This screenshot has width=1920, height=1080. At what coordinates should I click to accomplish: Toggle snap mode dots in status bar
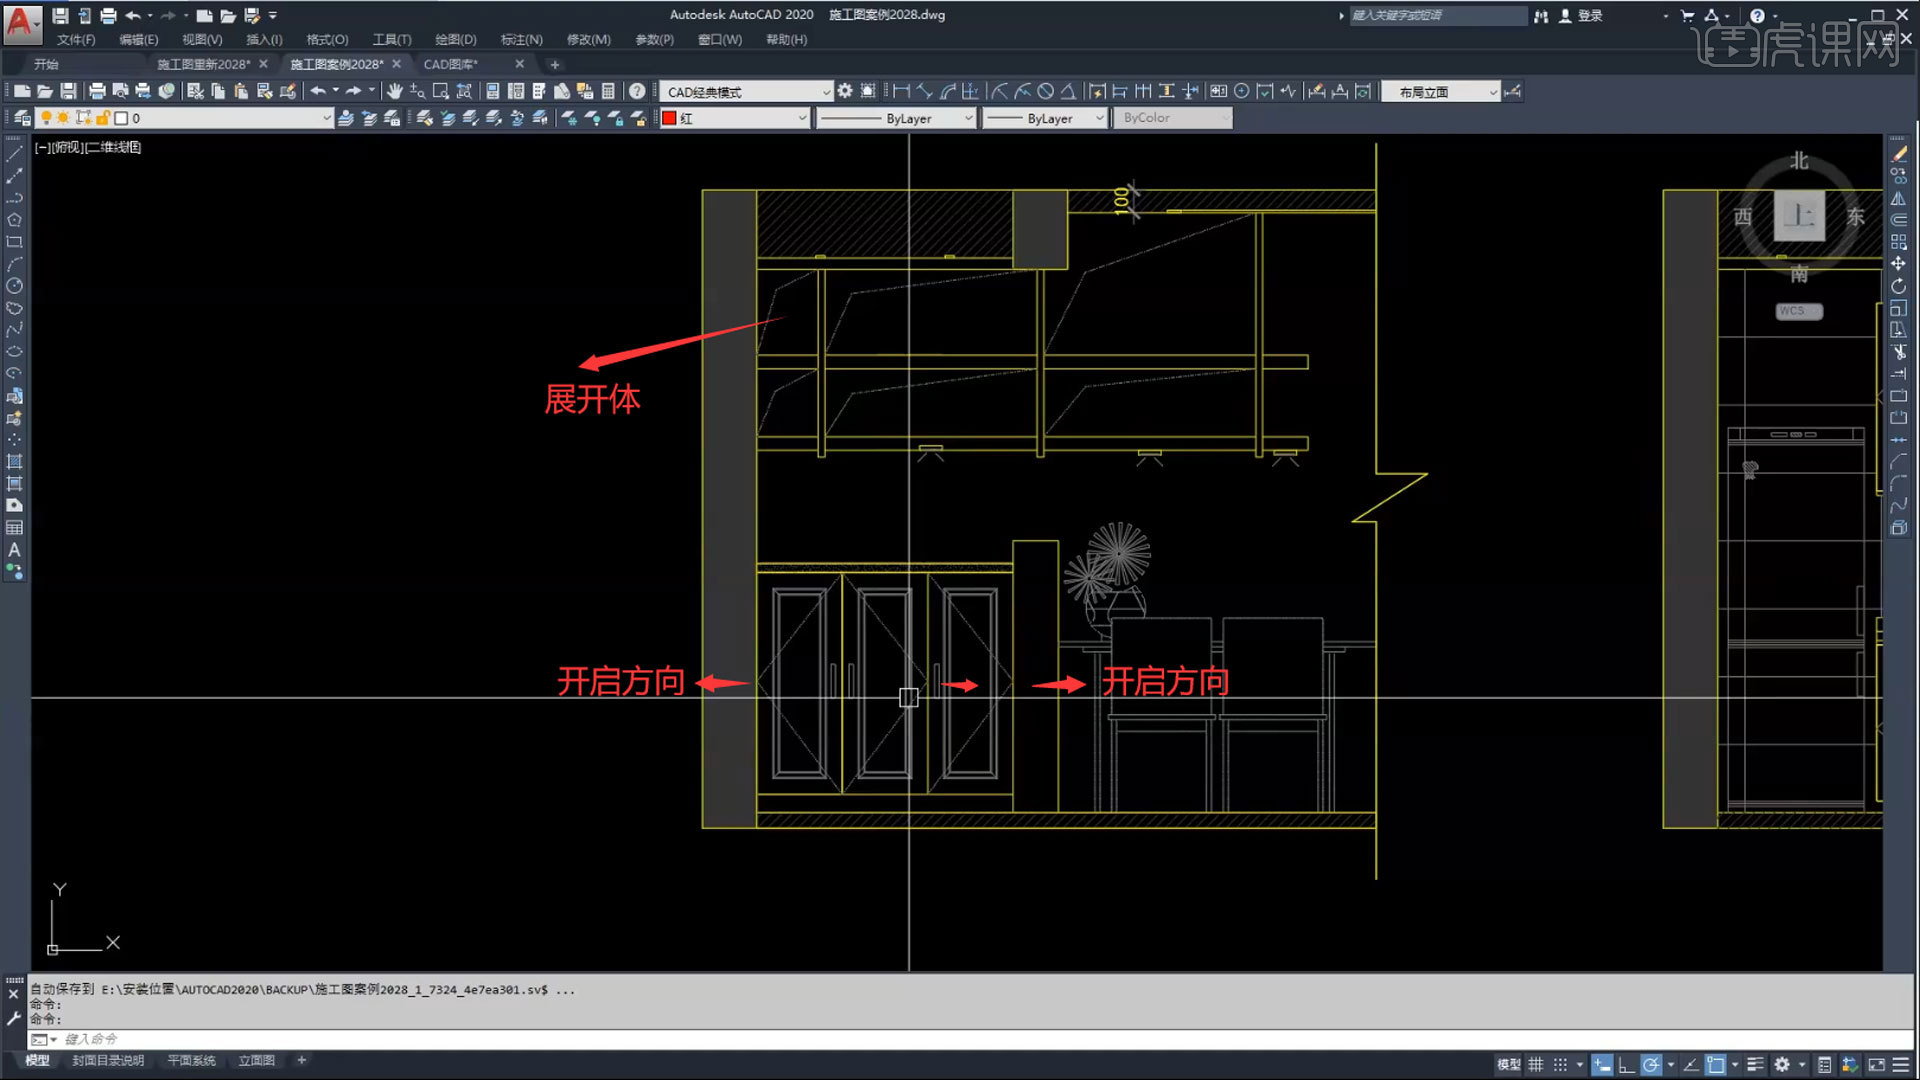tap(1560, 1065)
